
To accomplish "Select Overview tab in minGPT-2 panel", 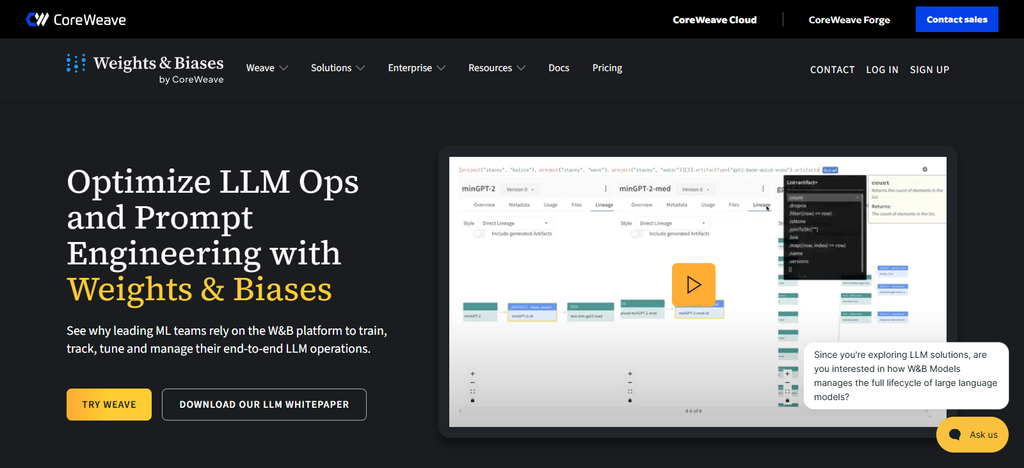I will pos(485,205).
